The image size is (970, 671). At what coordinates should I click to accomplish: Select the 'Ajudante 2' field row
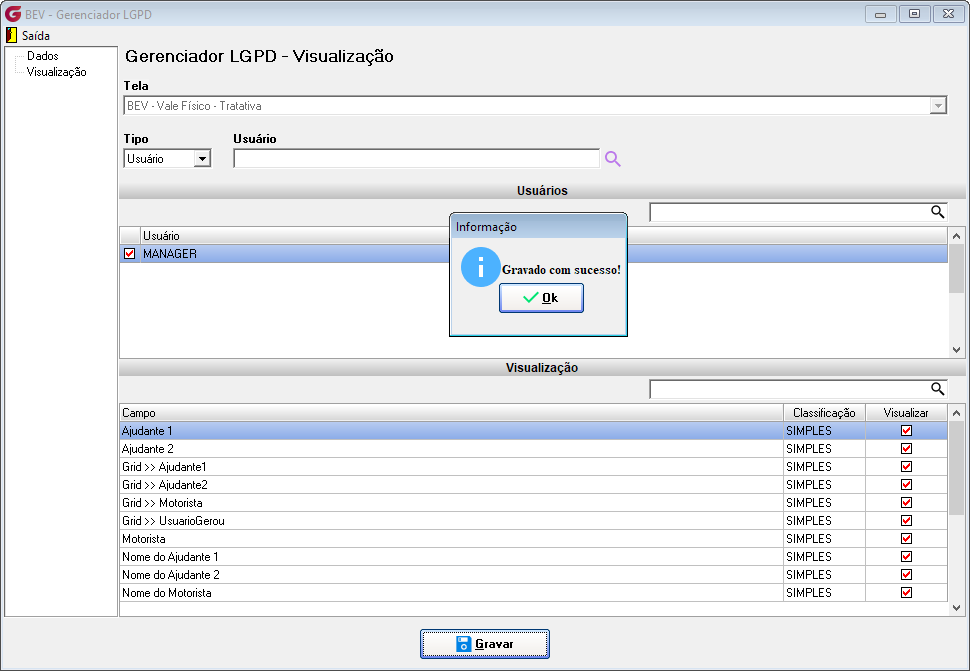click(x=533, y=448)
